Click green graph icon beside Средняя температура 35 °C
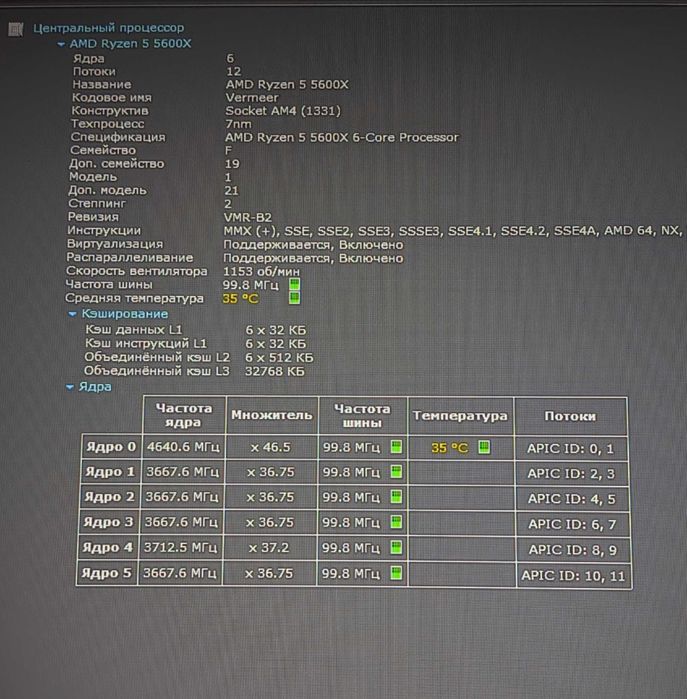The height and width of the screenshot is (699, 687). click(294, 298)
